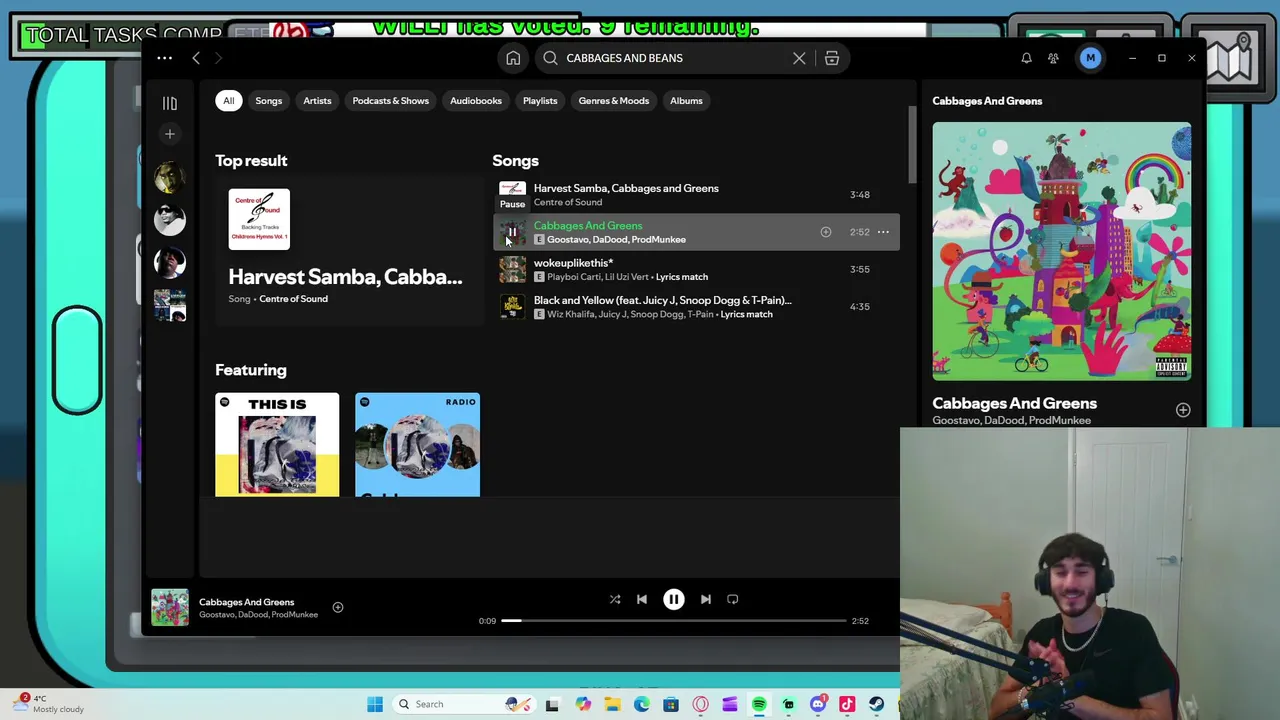This screenshot has width=1280, height=720.
Task: Switch to the Songs filter
Action: click(268, 100)
